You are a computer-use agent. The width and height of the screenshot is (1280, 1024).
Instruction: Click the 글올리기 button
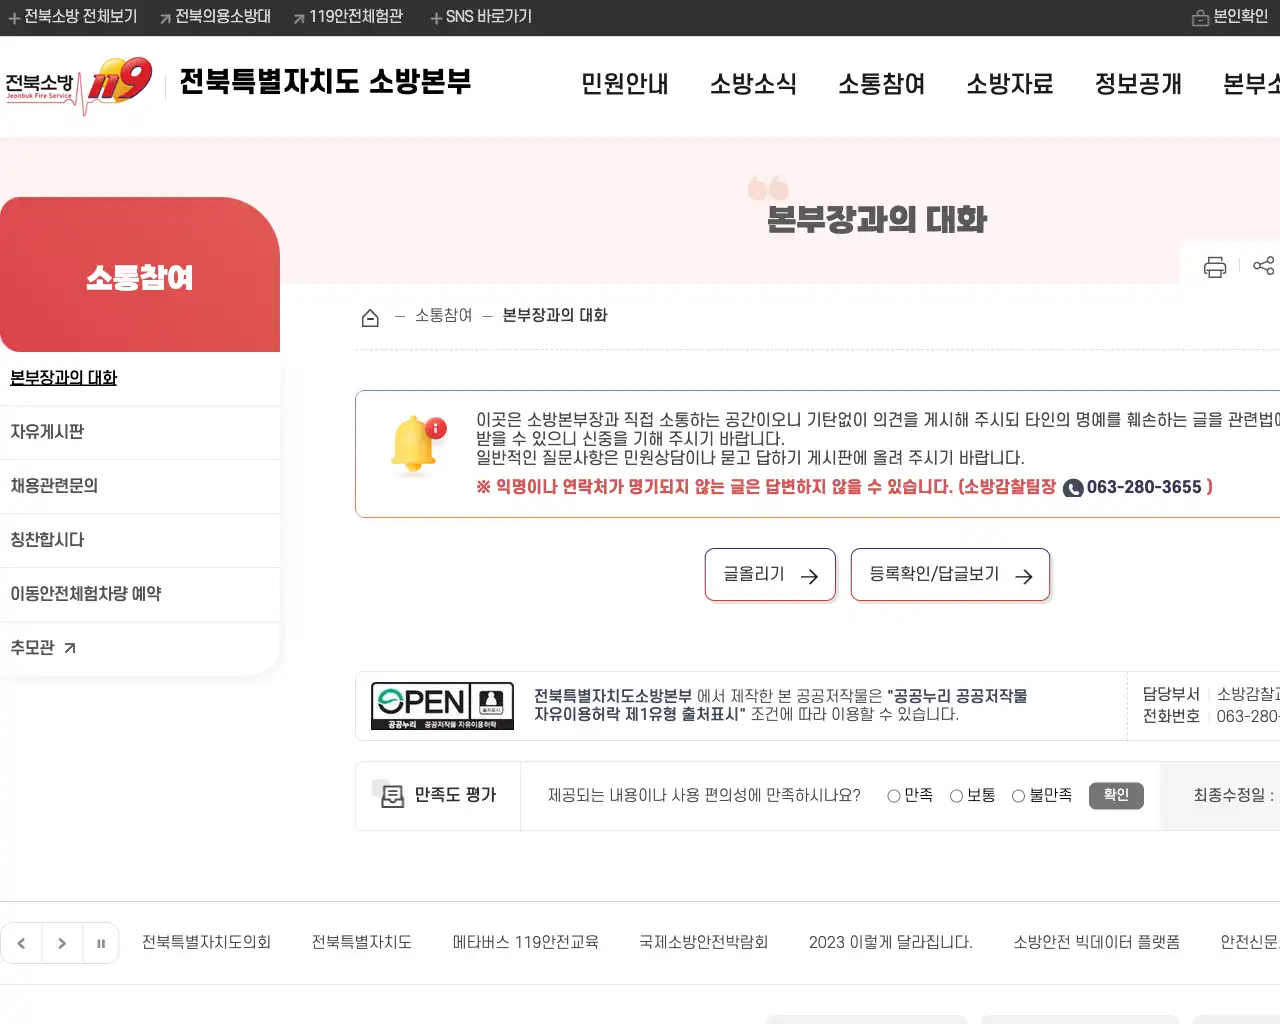pos(770,574)
